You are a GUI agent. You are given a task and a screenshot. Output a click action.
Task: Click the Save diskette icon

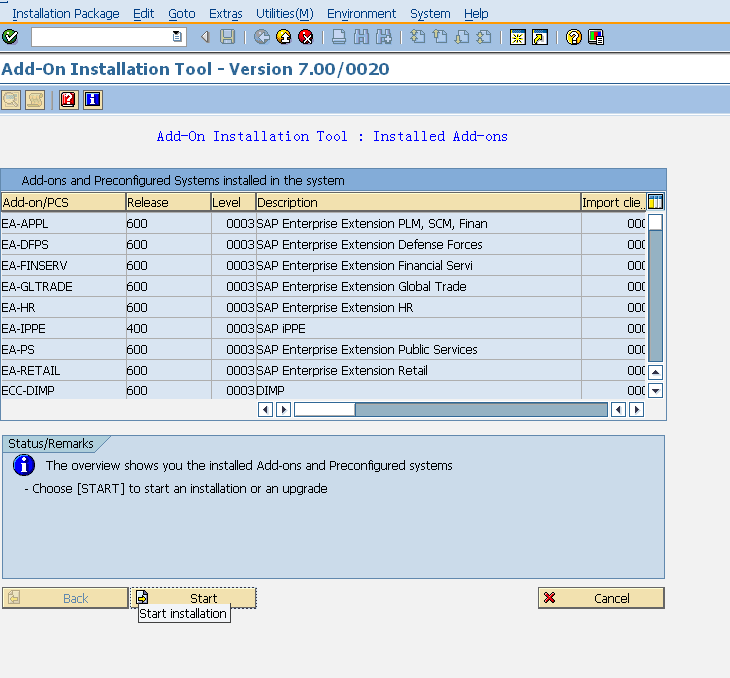[227, 37]
